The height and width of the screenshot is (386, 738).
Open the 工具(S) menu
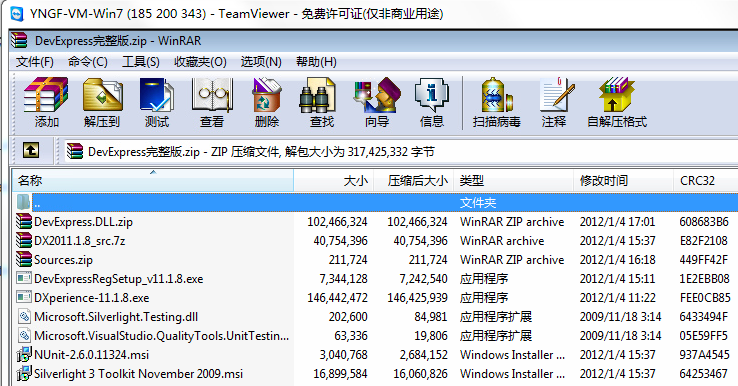pos(141,62)
